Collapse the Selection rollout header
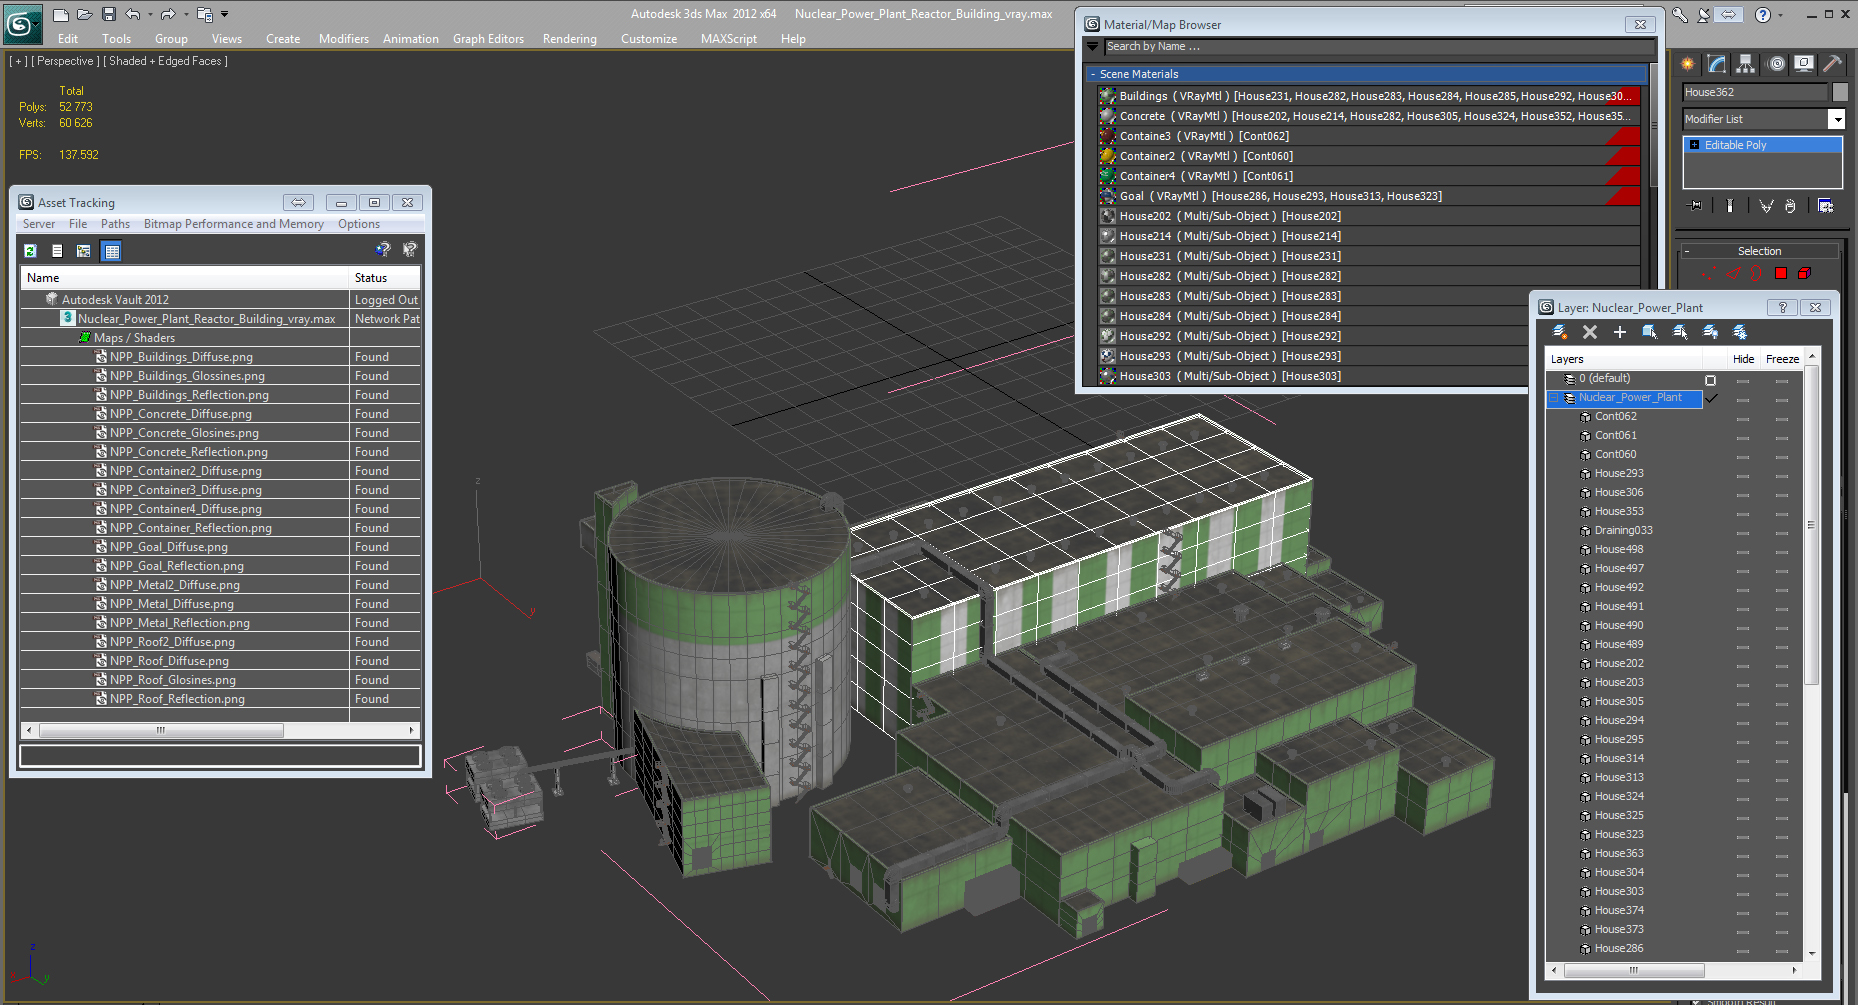This screenshot has height=1005, width=1858. click(x=1759, y=251)
